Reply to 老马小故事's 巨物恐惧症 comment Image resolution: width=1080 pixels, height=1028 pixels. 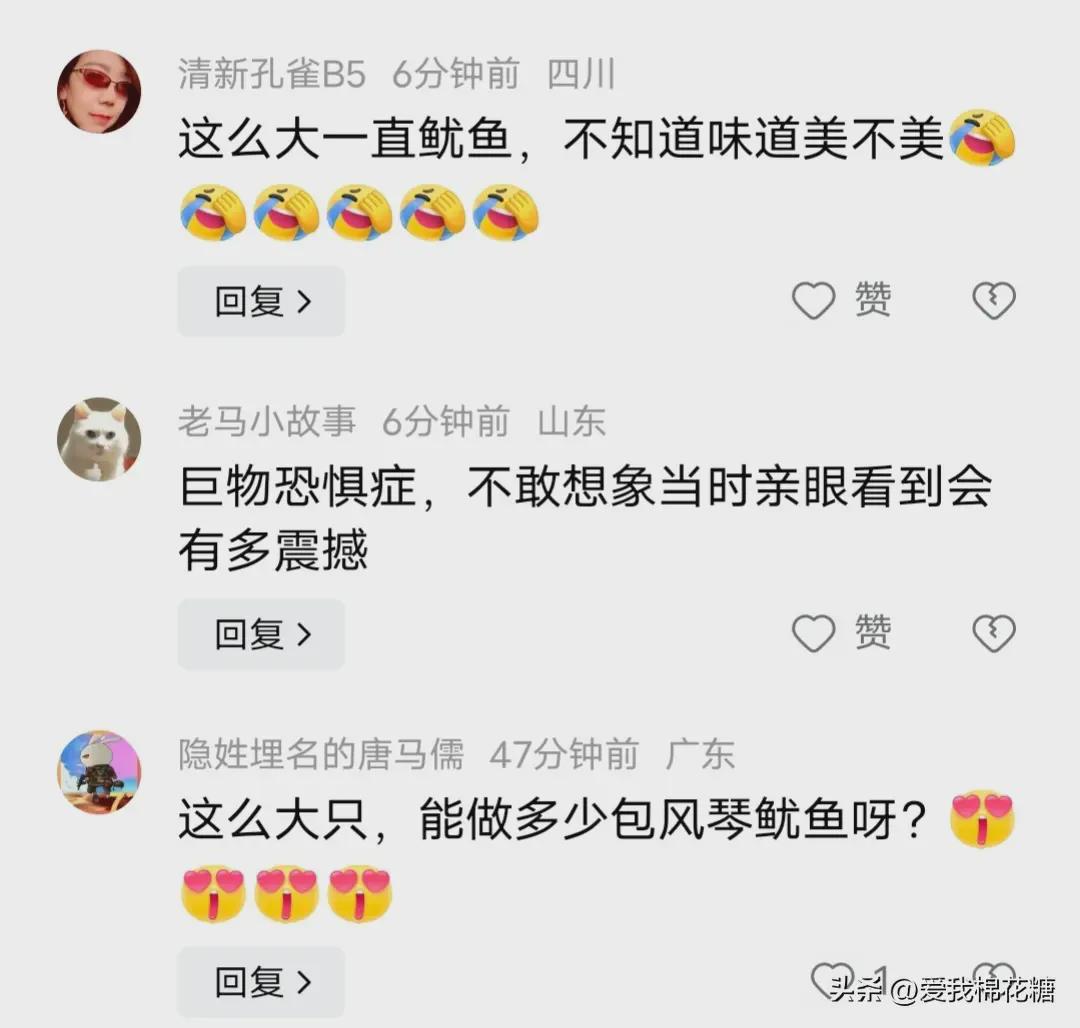coord(261,634)
